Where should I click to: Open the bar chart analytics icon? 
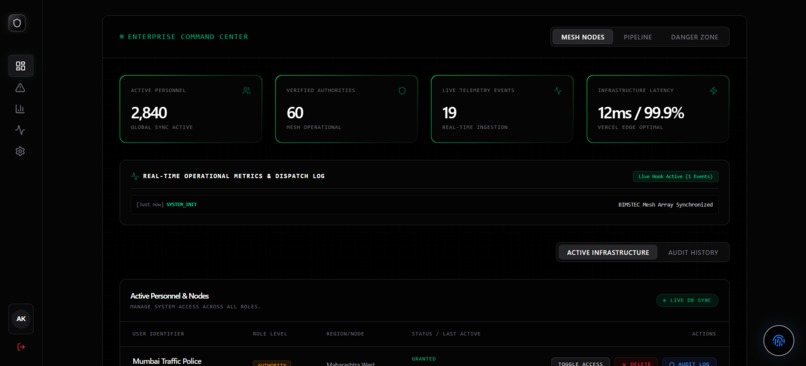(x=20, y=108)
